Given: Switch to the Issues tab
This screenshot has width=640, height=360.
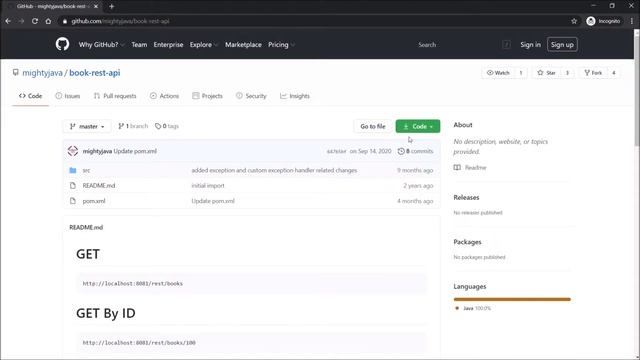Looking at the screenshot, I should 68,96.
